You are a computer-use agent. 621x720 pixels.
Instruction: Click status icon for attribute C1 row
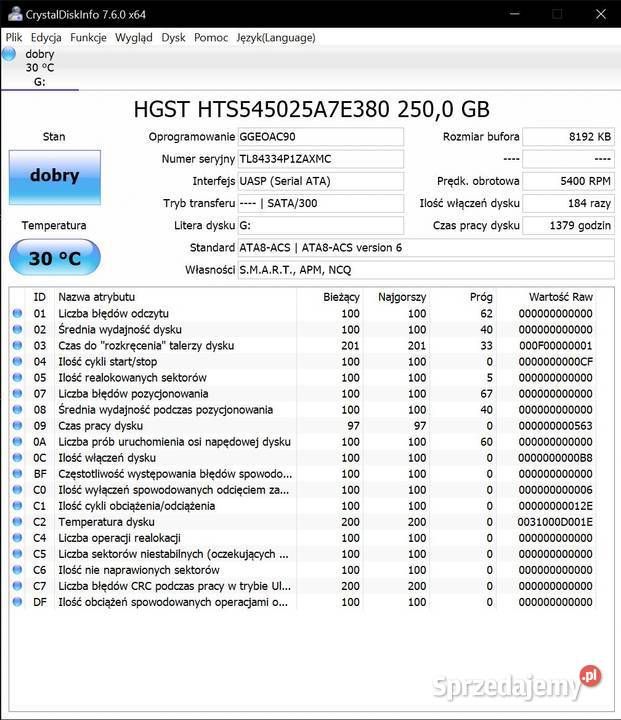17,506
